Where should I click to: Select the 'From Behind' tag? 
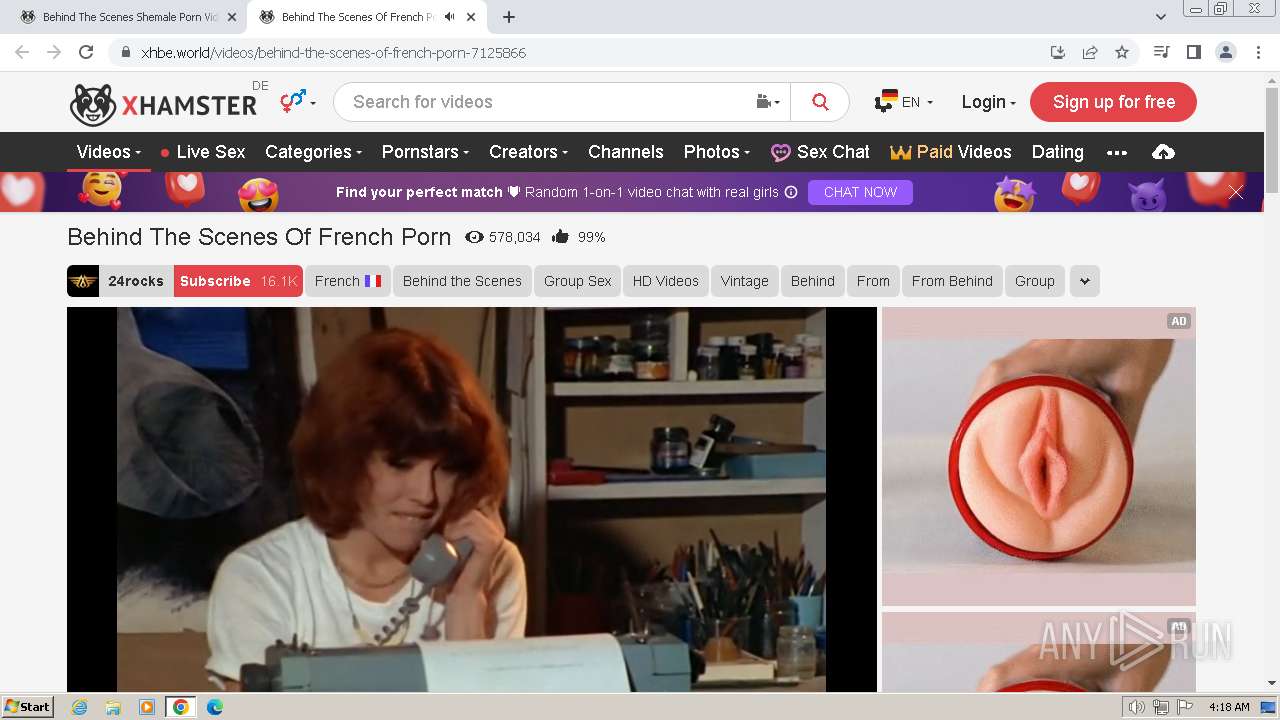(x=952, y=281)
